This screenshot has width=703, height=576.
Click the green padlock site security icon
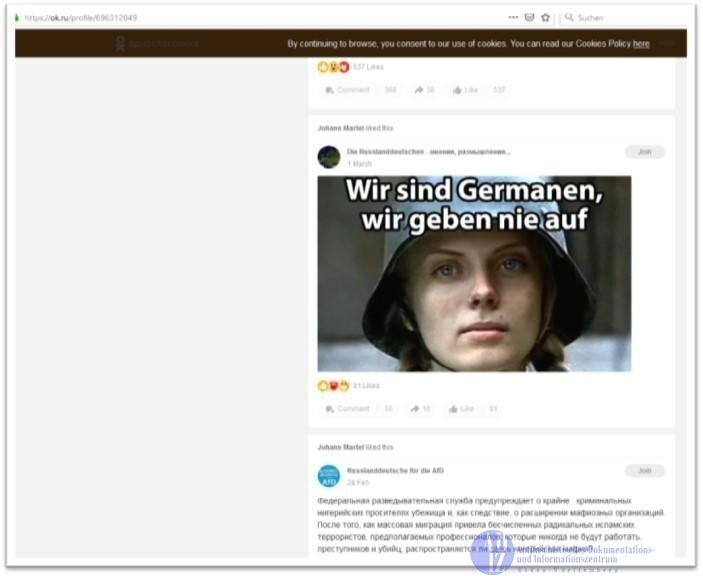tap(17, 17)
